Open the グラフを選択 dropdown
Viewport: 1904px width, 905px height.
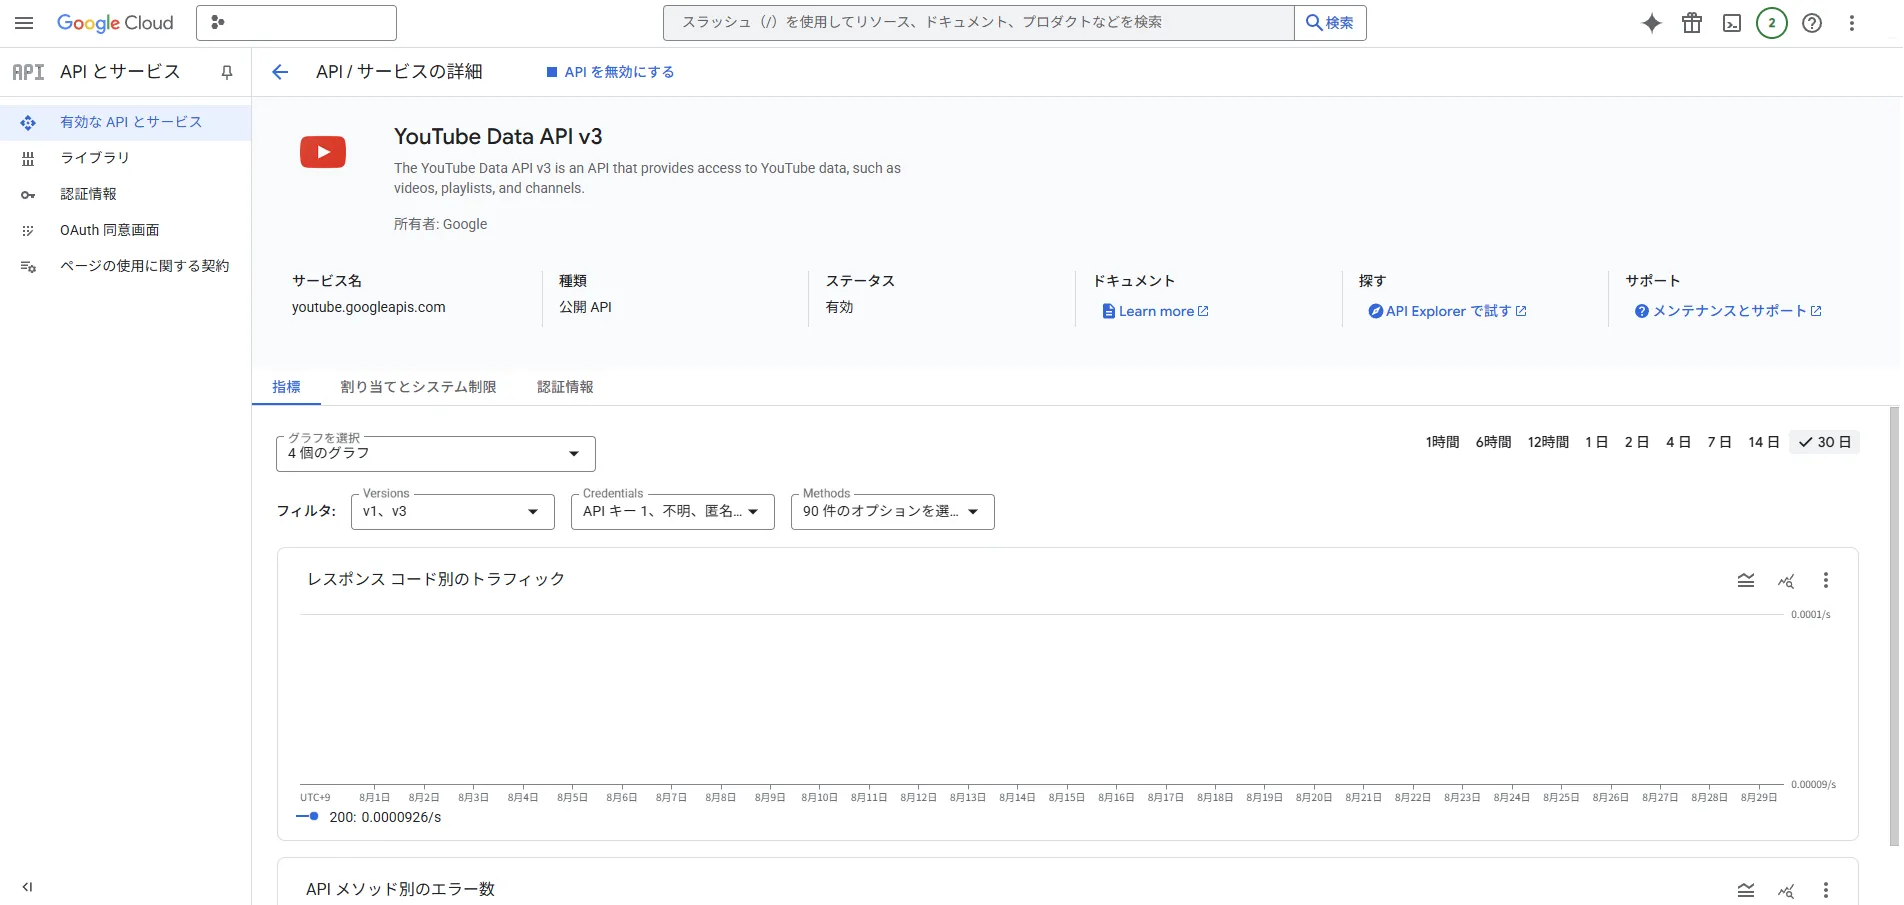pos(436,454)
